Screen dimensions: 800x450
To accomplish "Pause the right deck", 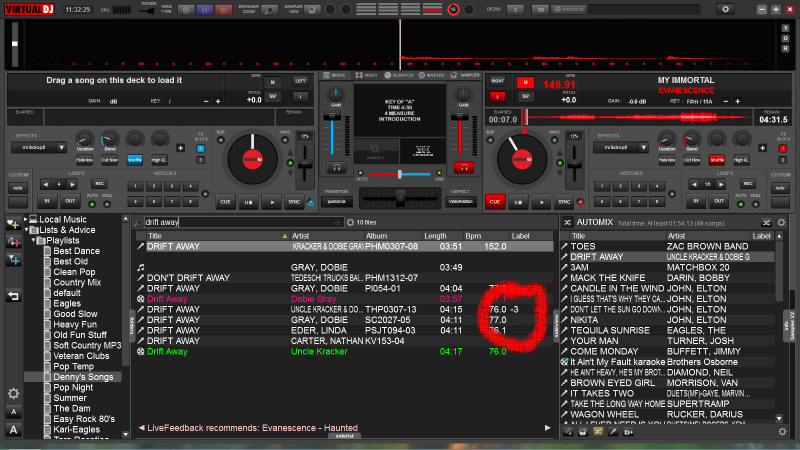I will (x=518, y=202).
